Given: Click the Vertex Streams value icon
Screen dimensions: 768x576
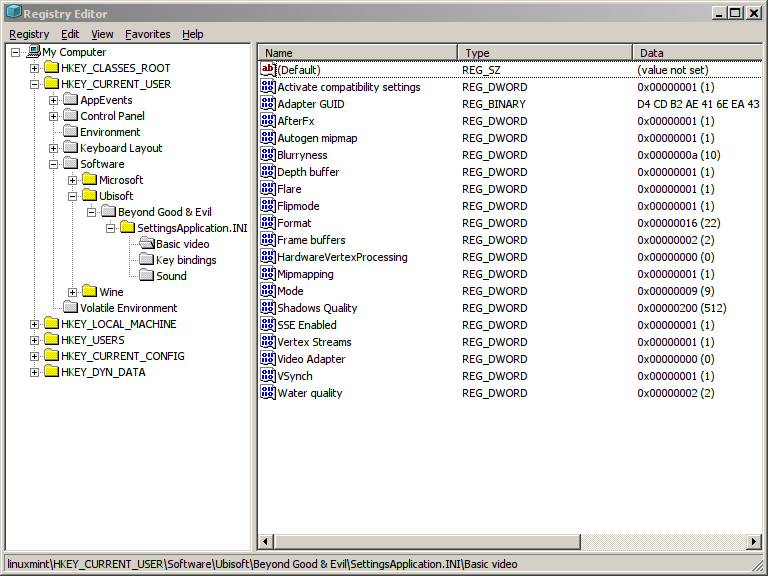Looking at the screenshot, I should click(x=268, y=341).
